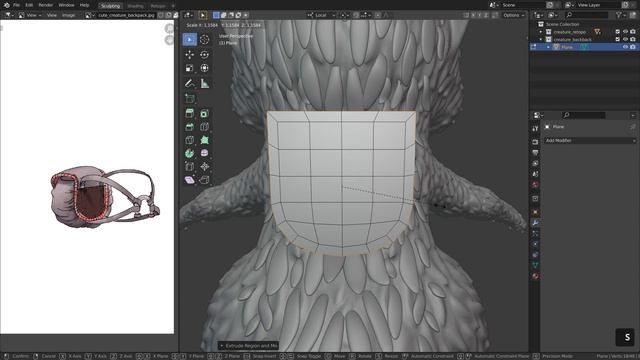Open the Help menu

[x=84, y=5]
